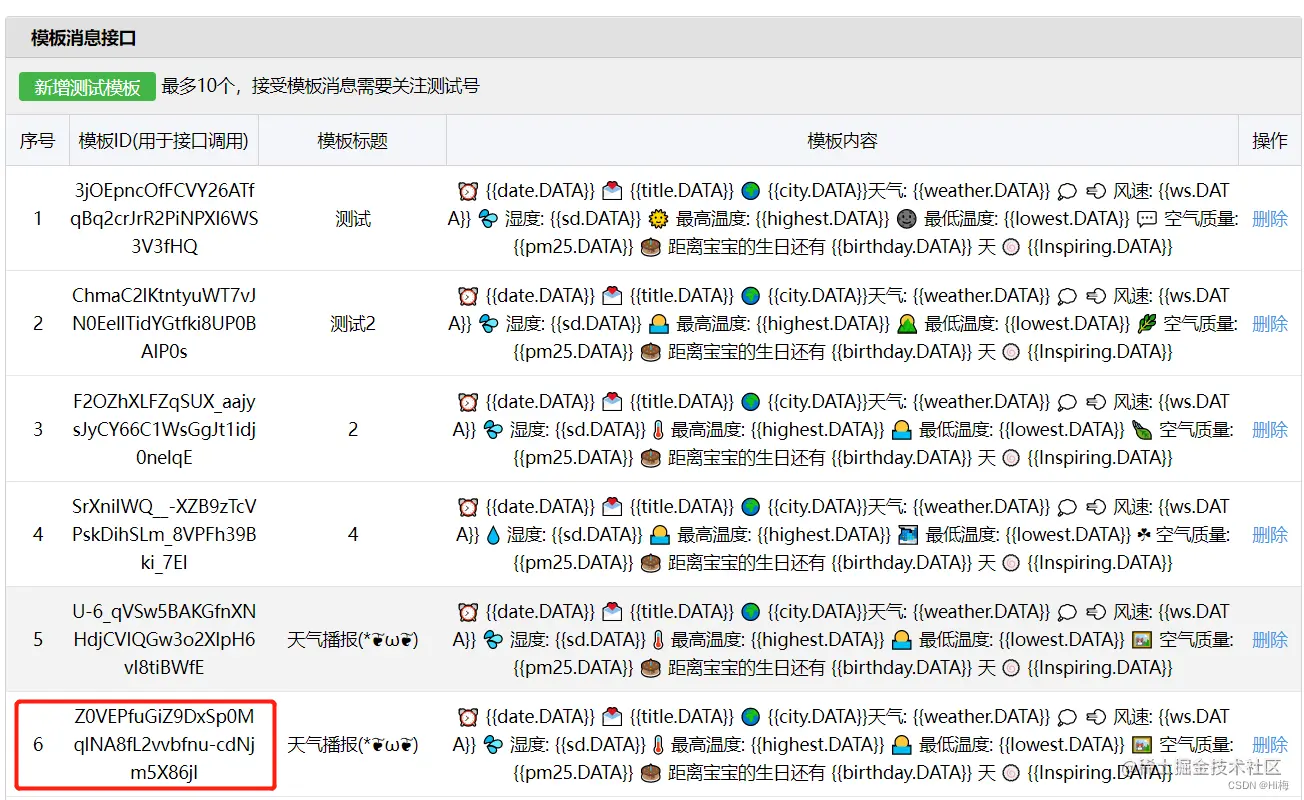Click the template content cell of row 5
The image size is (1304, 800).
[843, 640]
